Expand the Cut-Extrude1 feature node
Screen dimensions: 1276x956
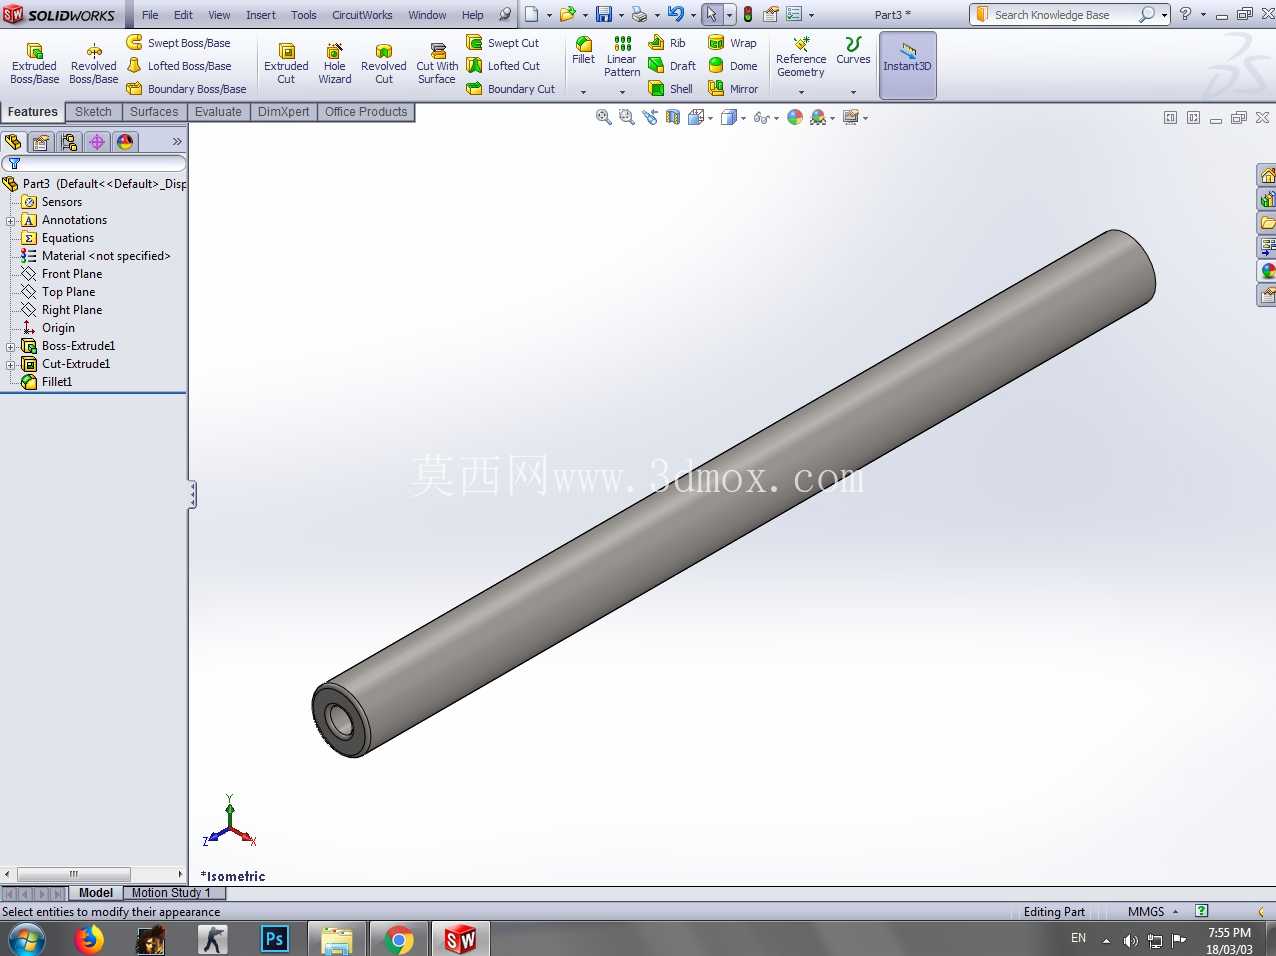11,364
